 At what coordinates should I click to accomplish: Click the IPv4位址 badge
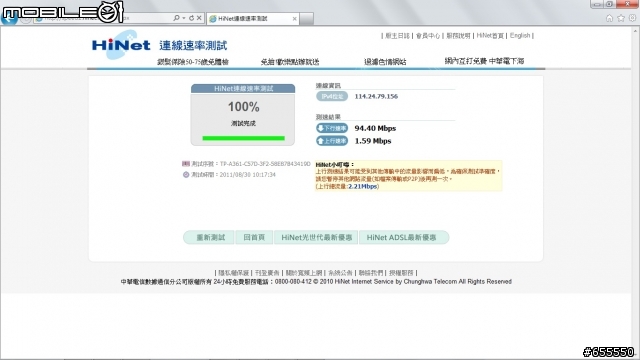click(332, 96)
